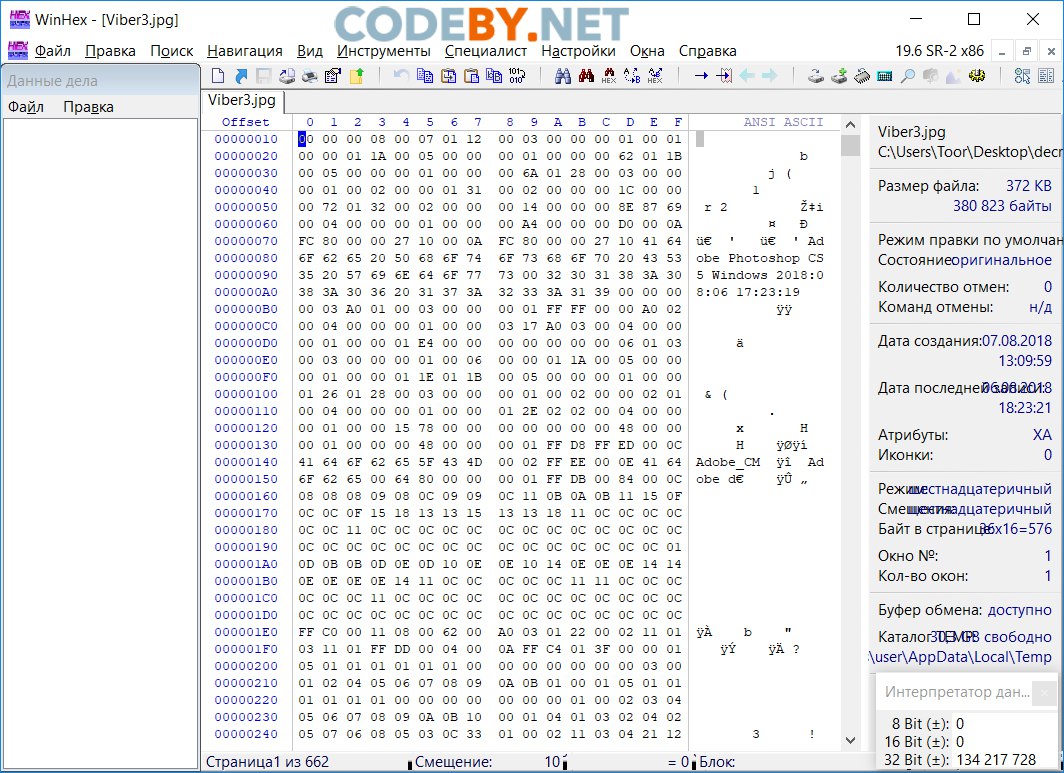Restore the inner document window
The image size is (1064, 773).
point(1027,52)
